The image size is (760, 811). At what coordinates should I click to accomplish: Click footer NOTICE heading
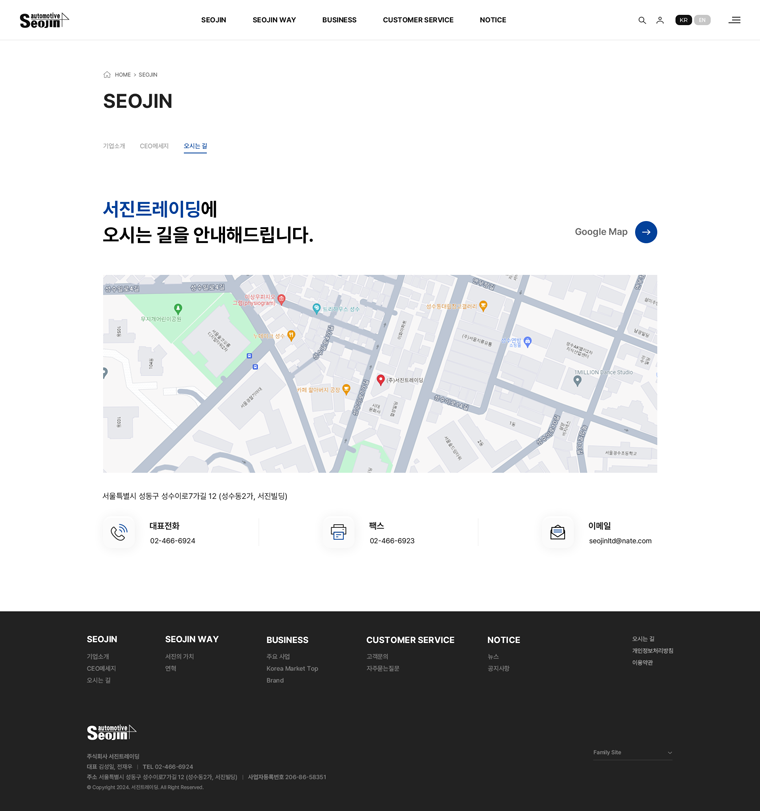[503, 640]
